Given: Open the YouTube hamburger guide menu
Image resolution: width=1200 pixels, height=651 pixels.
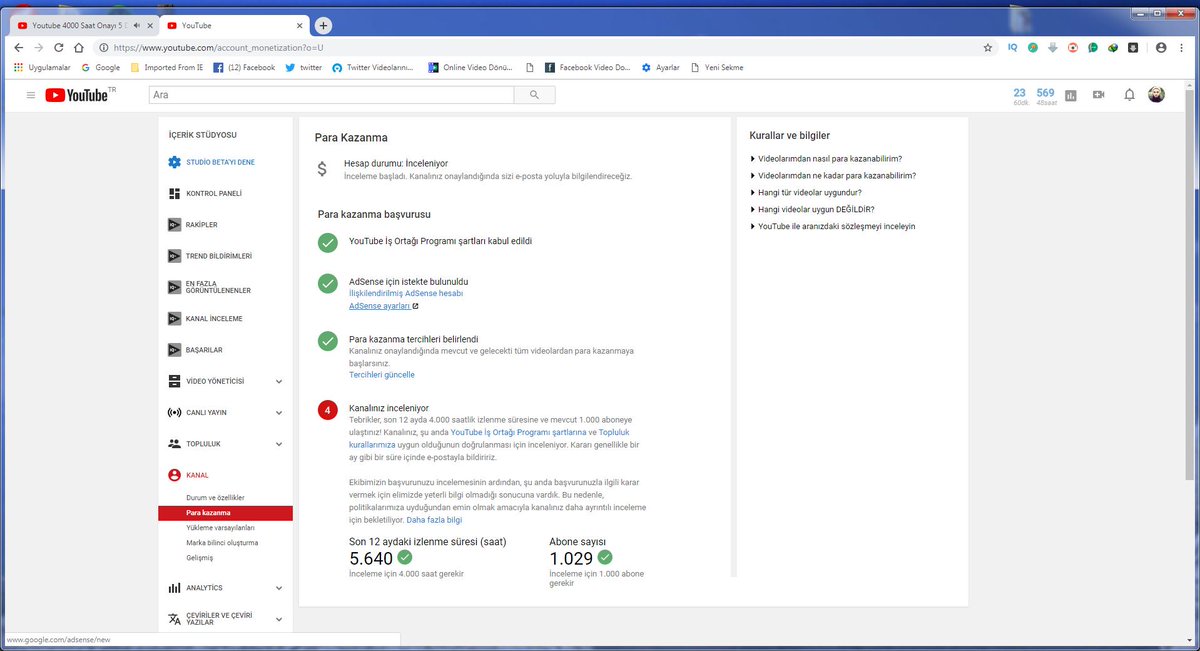Looking at the screenshot, I should tap(31, 95).
